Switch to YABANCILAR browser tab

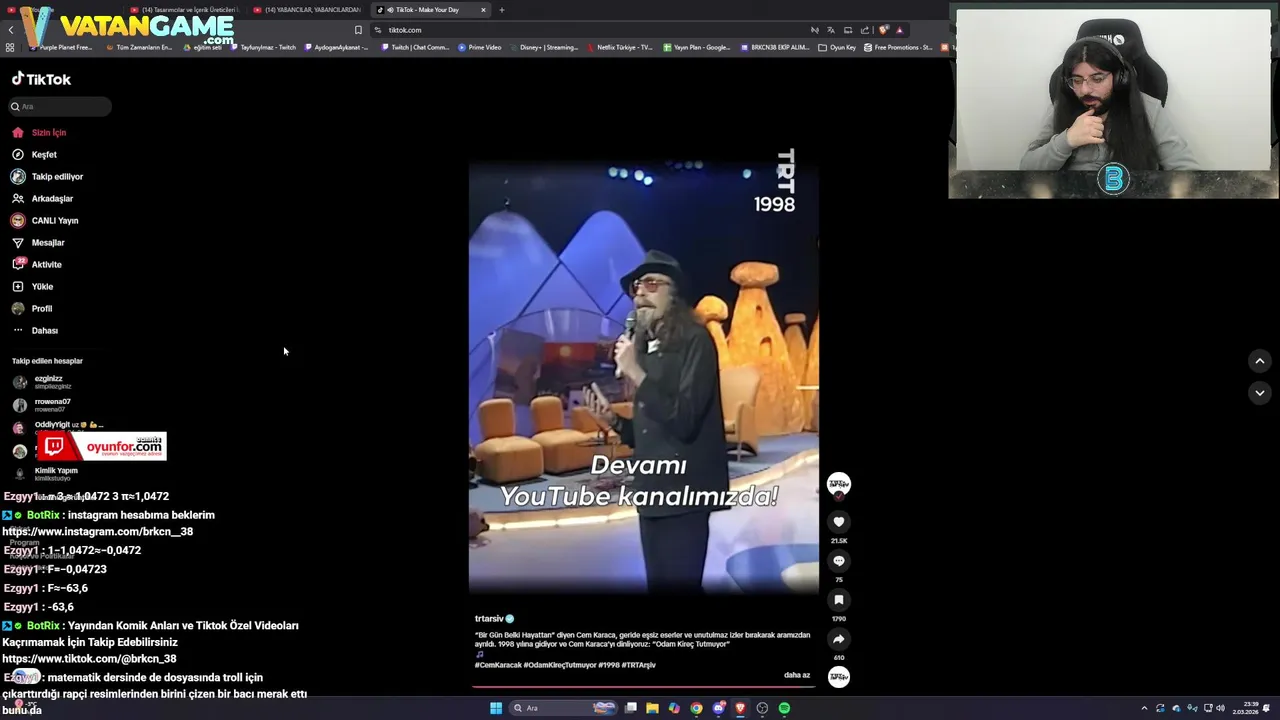coord(307,10)
